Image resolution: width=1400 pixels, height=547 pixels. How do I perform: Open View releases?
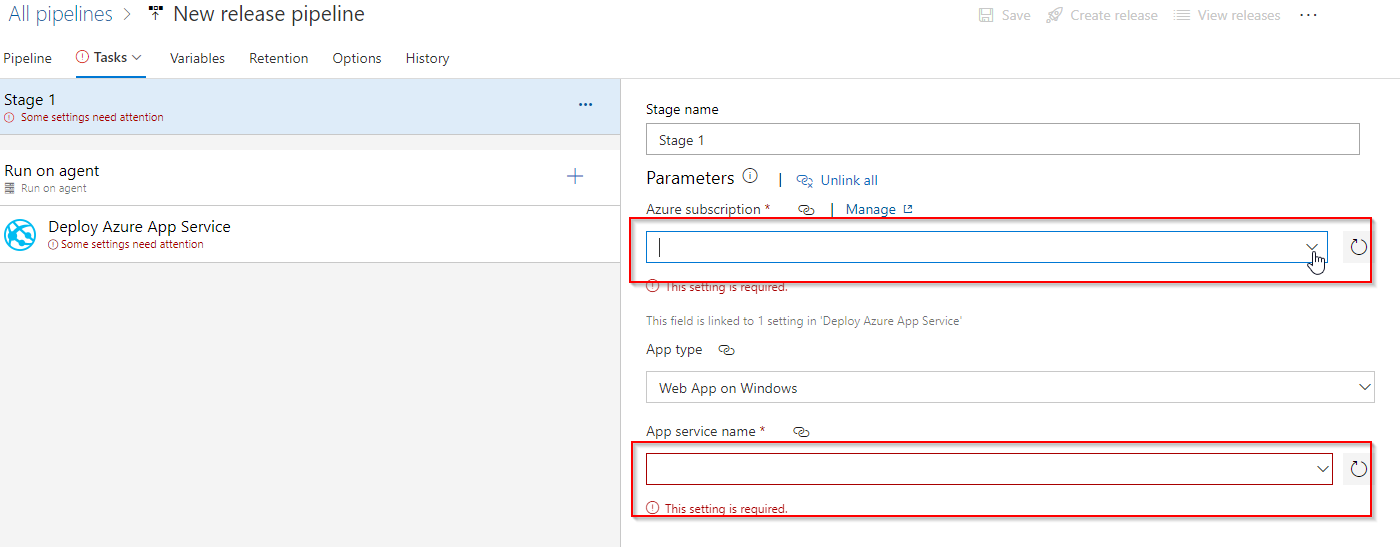pyautogui.click(x=1226, y=15)
